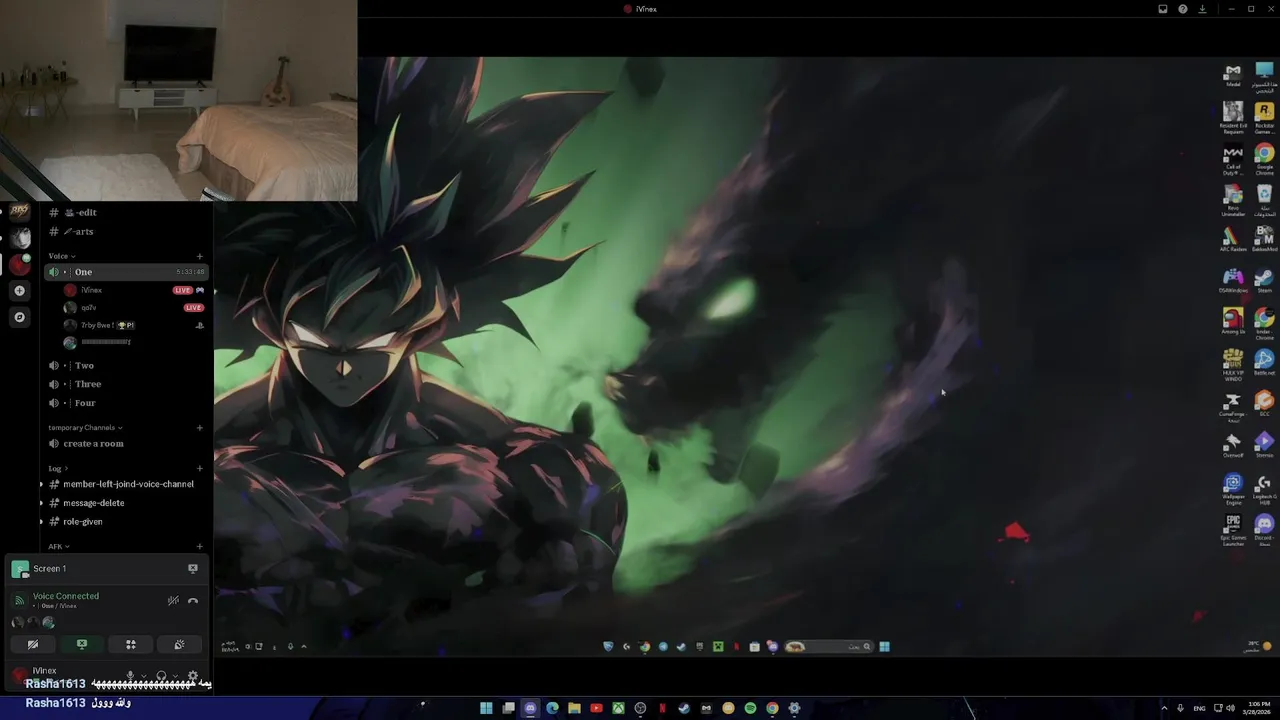The width and height of the screenshot is (1280, 720).
Task: Toggle camera button in voice panel
Action: point(33,645)
